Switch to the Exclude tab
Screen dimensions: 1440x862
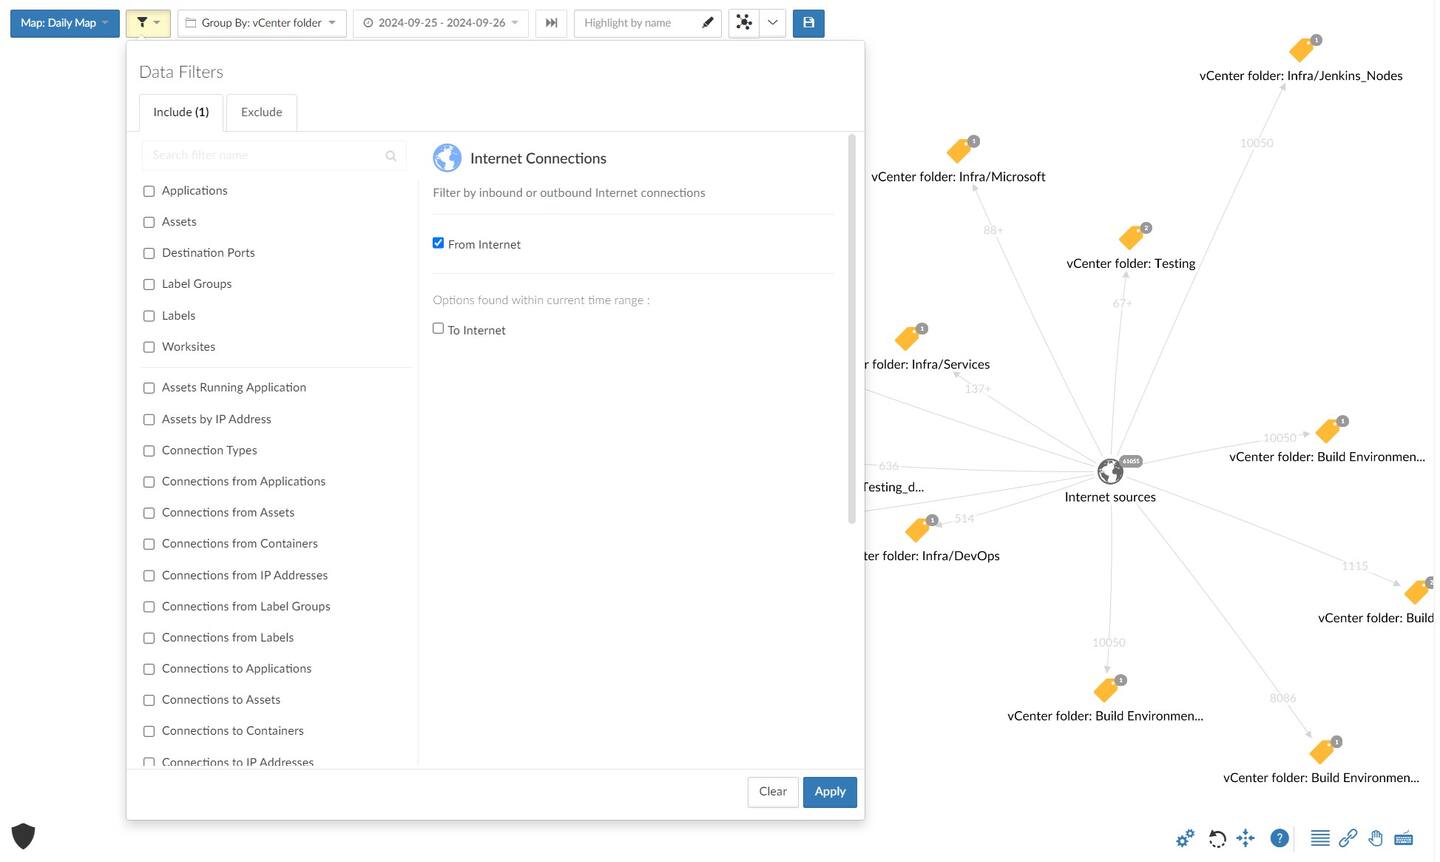tap(261, 112)
